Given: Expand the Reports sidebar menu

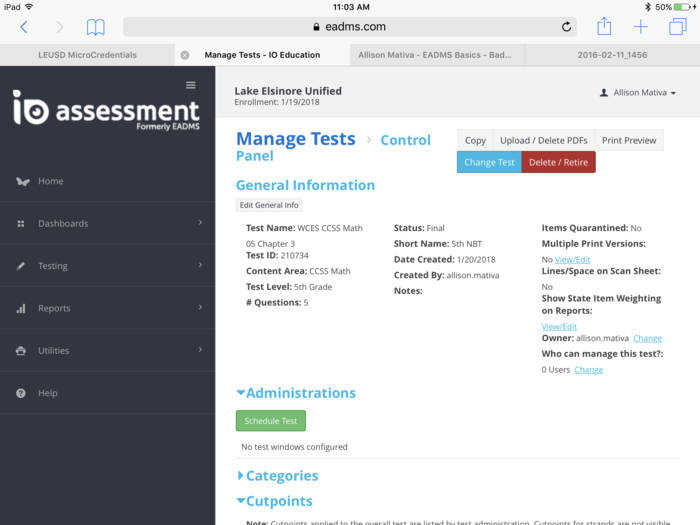Looking at the screenshot, I should 54,308.
